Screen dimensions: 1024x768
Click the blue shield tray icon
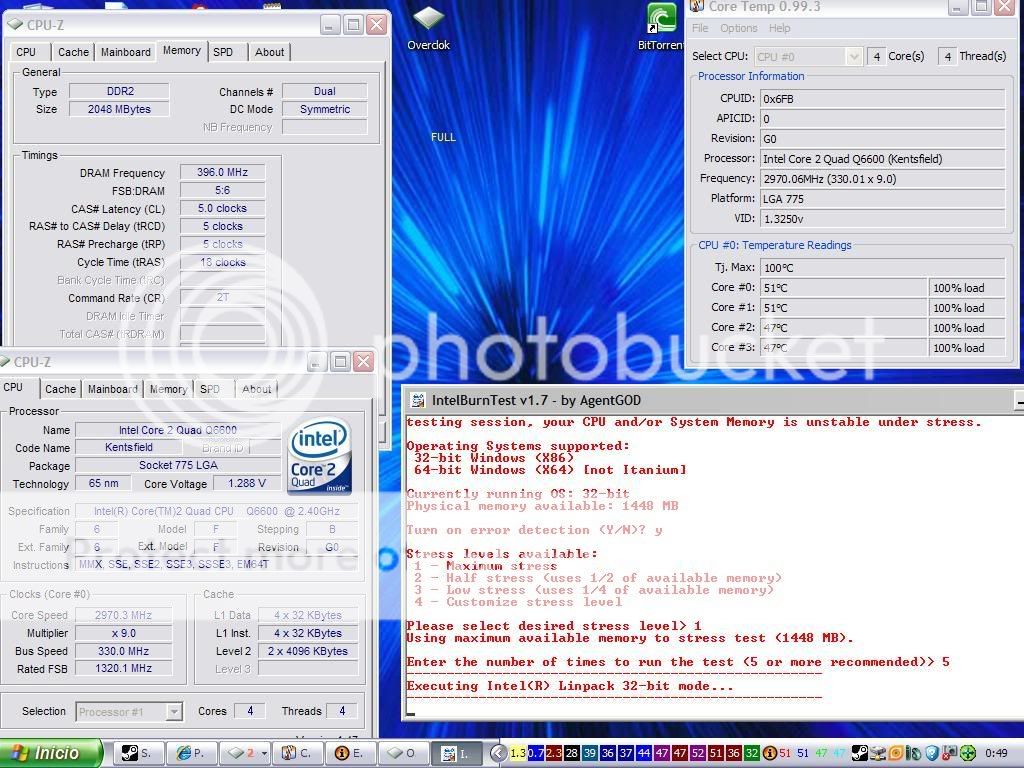click(932, 753)
